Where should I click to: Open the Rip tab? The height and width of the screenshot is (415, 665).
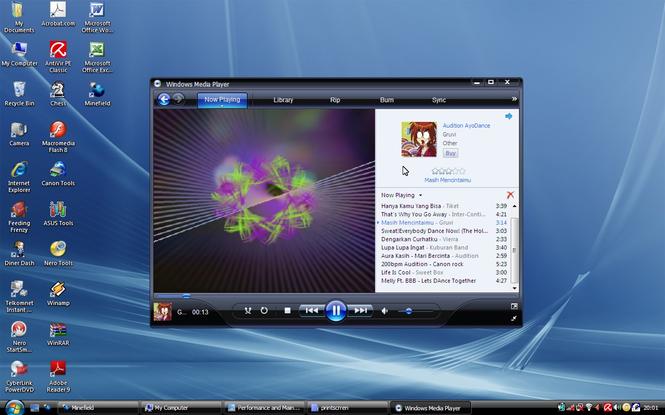tap(335, 100)
